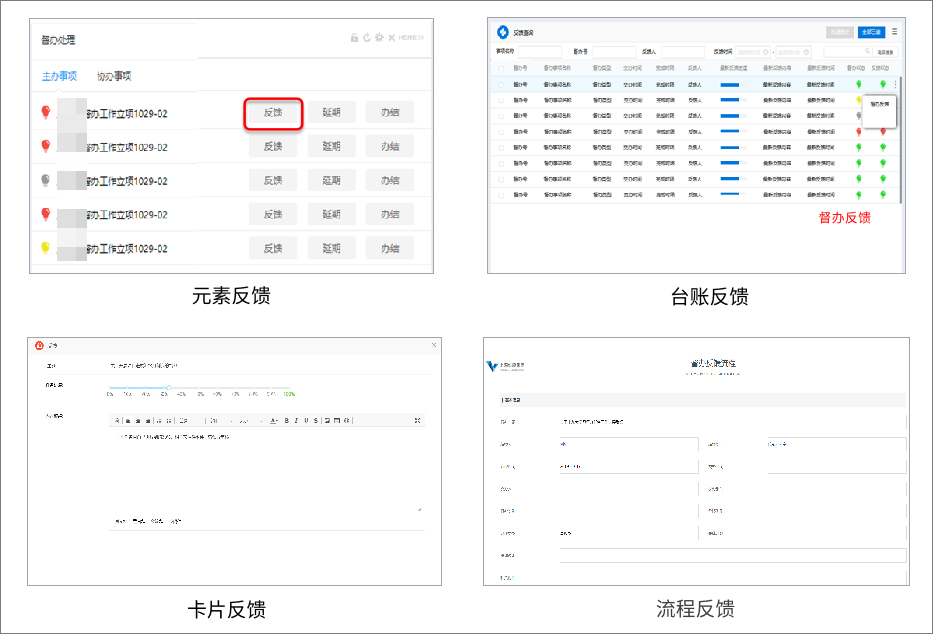933x634 pixels.
Task: Switch to the 主办事项 tab
Action: point(59,76)
